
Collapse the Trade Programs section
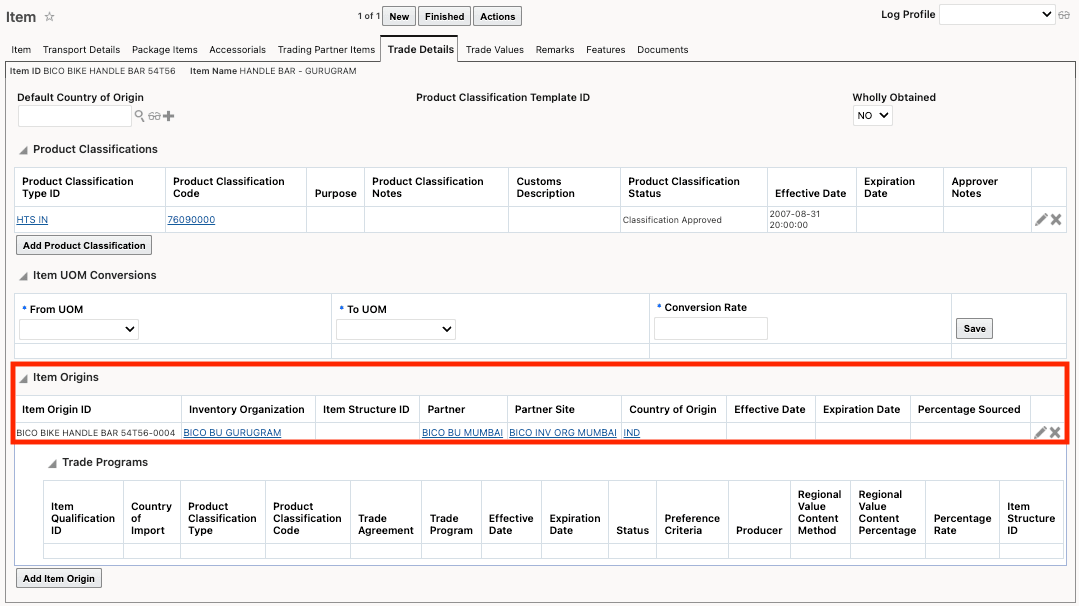coord(52,463)
